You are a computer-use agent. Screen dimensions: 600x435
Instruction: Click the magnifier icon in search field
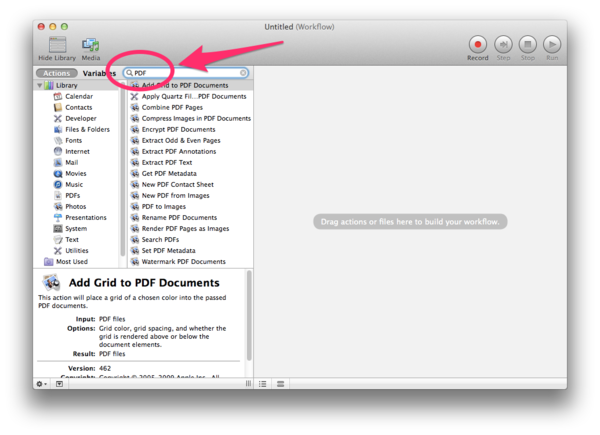click(x=130, y=73)
